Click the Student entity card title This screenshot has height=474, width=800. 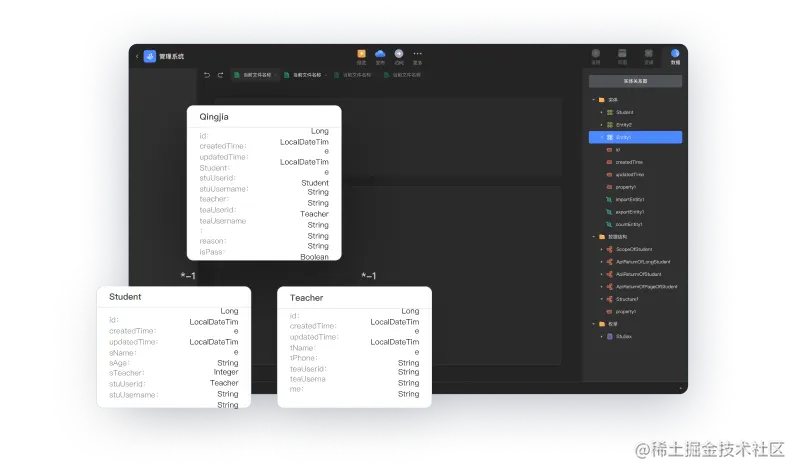point(125,297)
